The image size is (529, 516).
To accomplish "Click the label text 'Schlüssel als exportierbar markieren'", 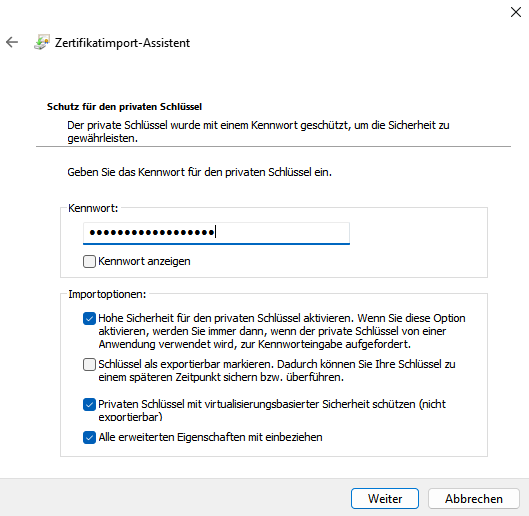I will click(x=186, y=364).
